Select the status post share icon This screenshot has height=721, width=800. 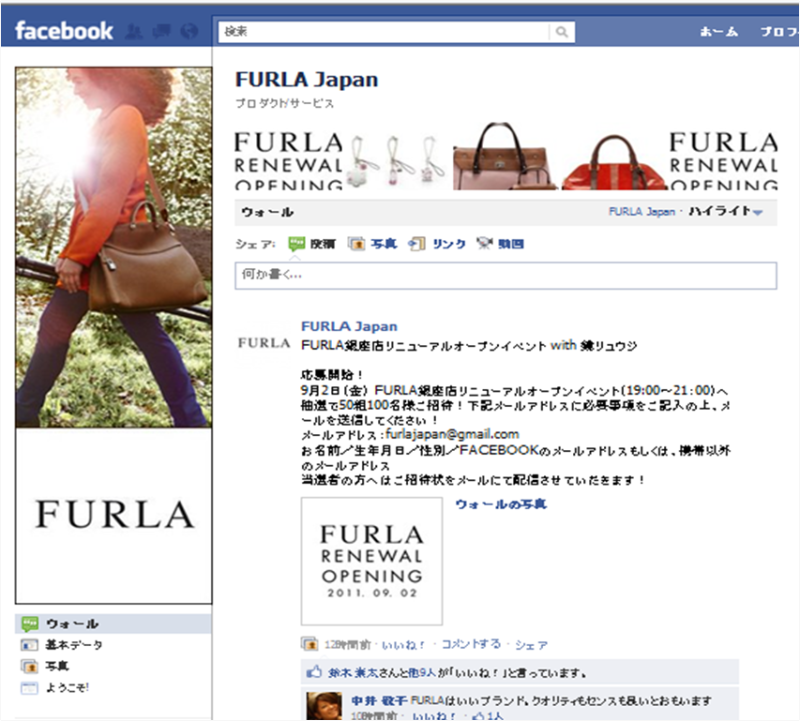coord(296,243)
